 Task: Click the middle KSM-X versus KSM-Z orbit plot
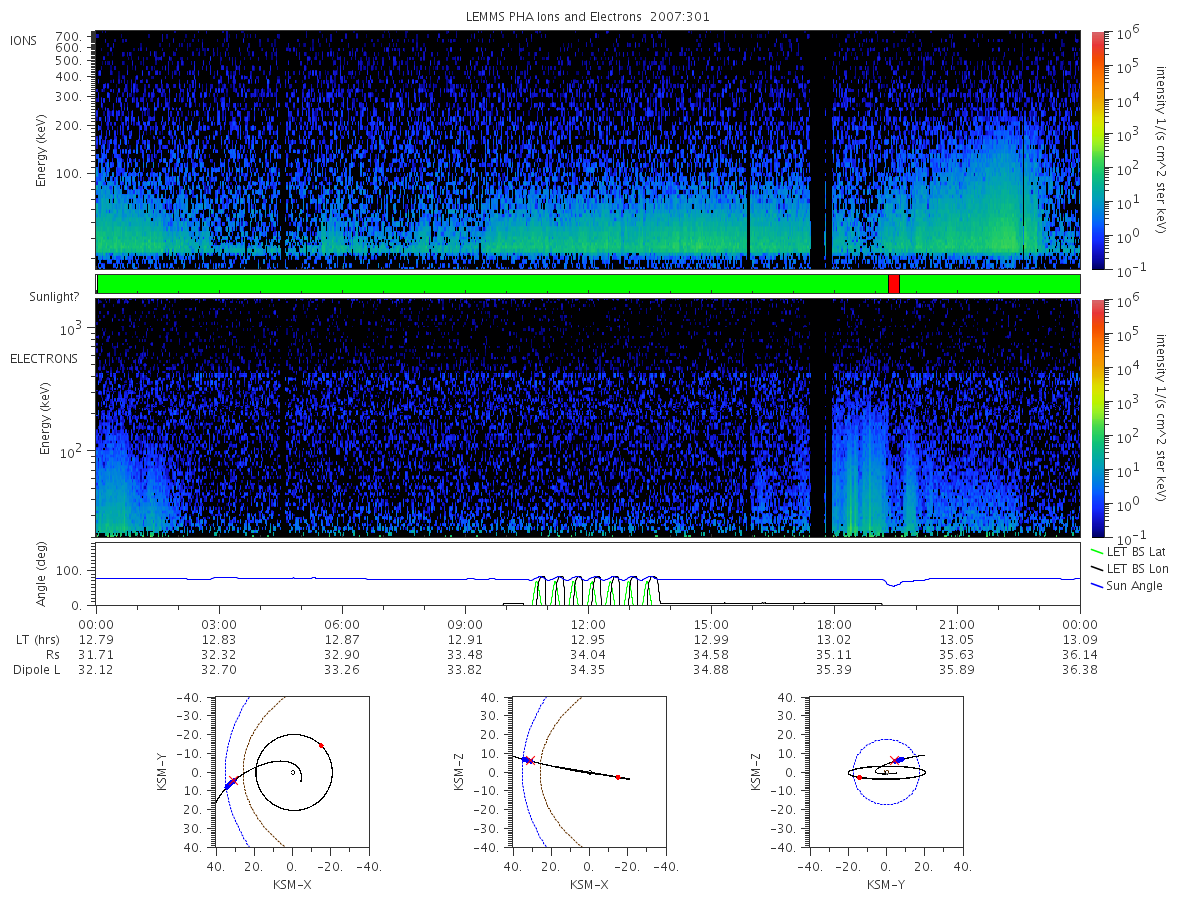(x=588, y=772)
